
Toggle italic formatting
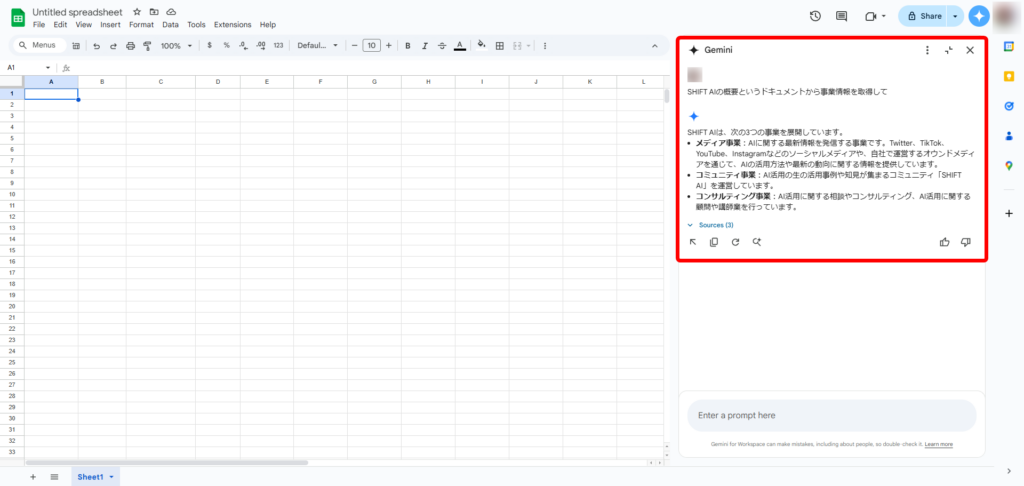coord(424,46)
